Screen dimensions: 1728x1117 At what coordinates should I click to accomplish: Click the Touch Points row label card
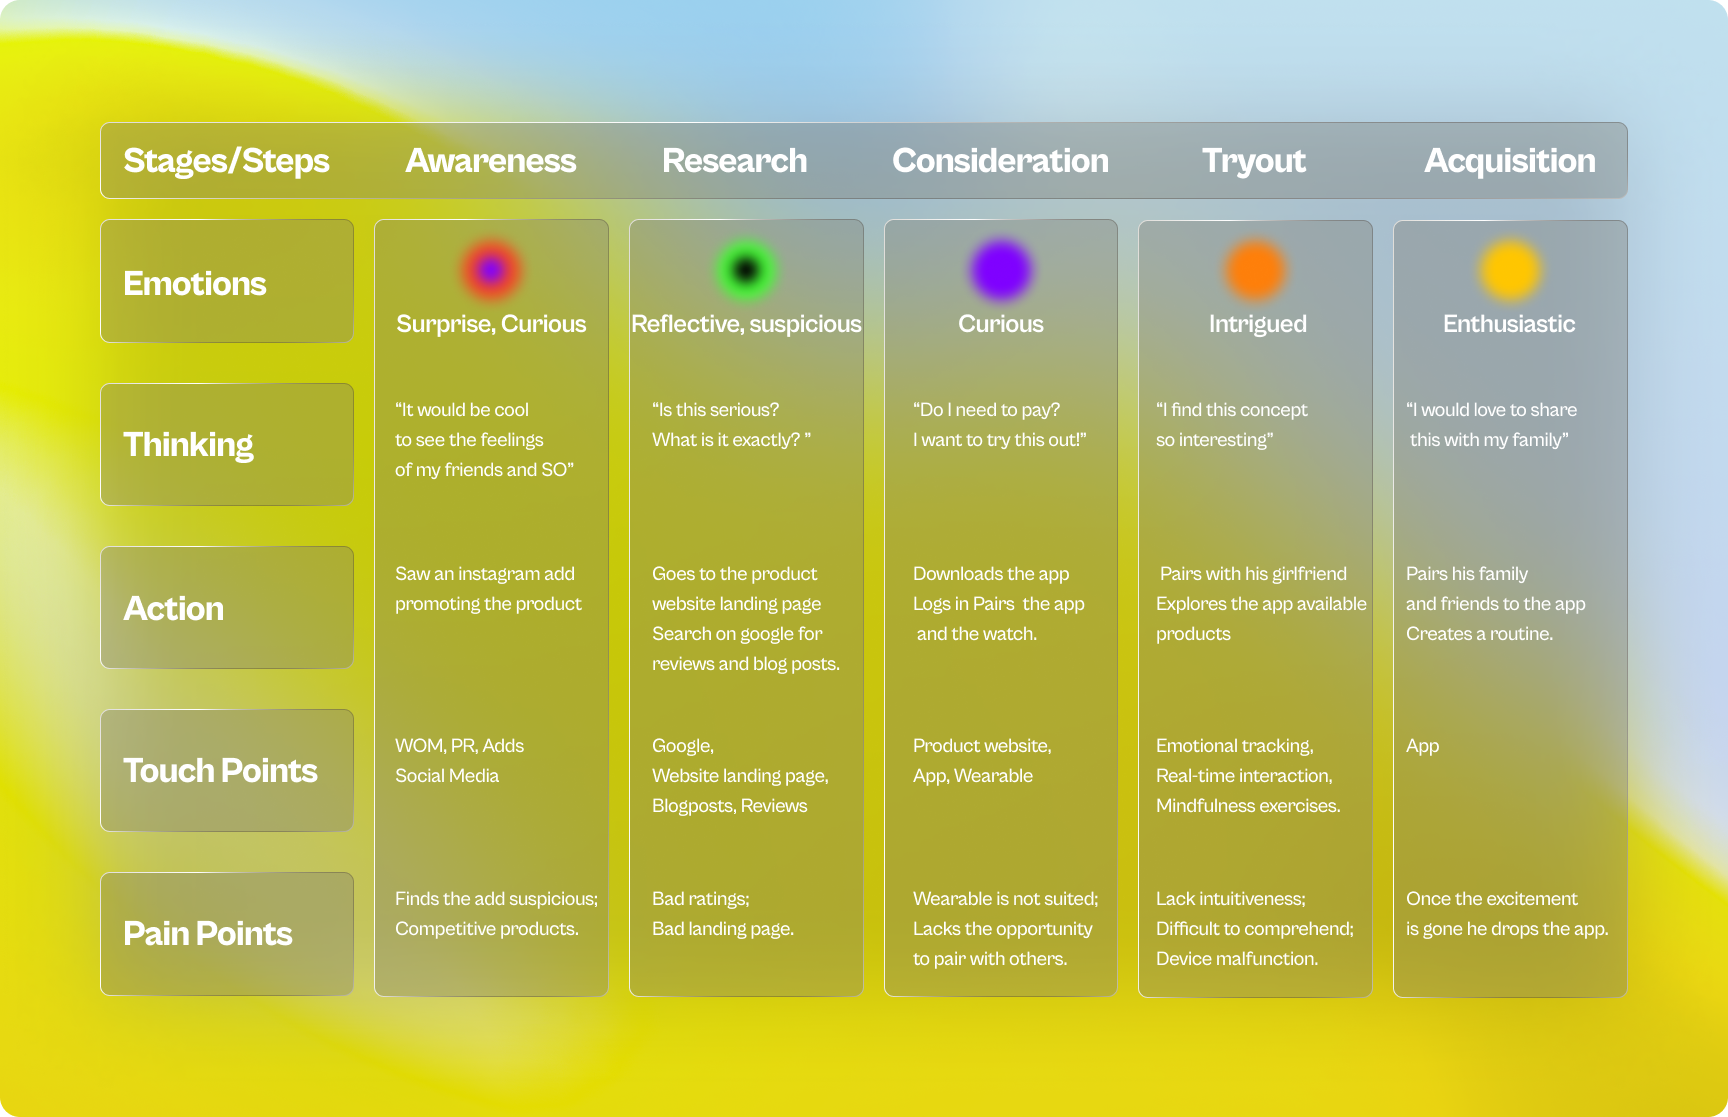227,770
